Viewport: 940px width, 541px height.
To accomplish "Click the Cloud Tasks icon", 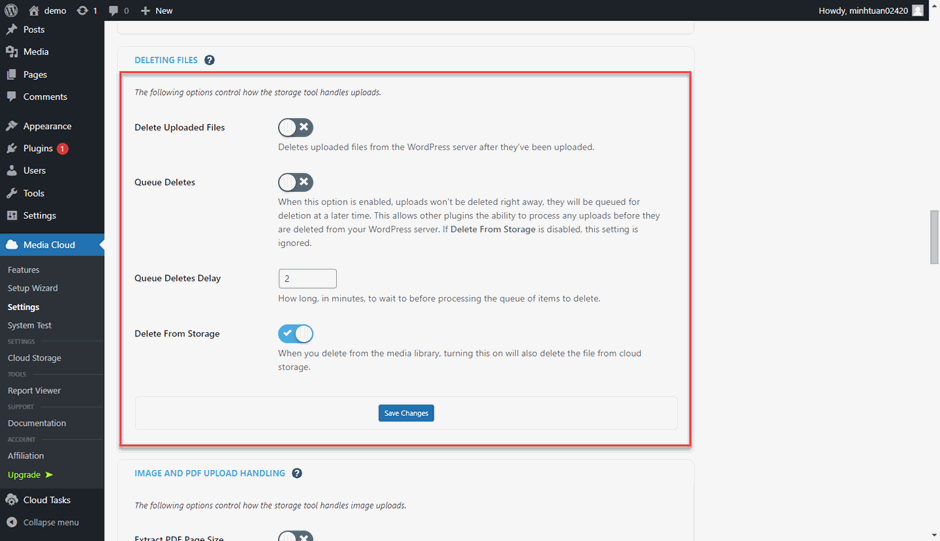I will 11,500.
